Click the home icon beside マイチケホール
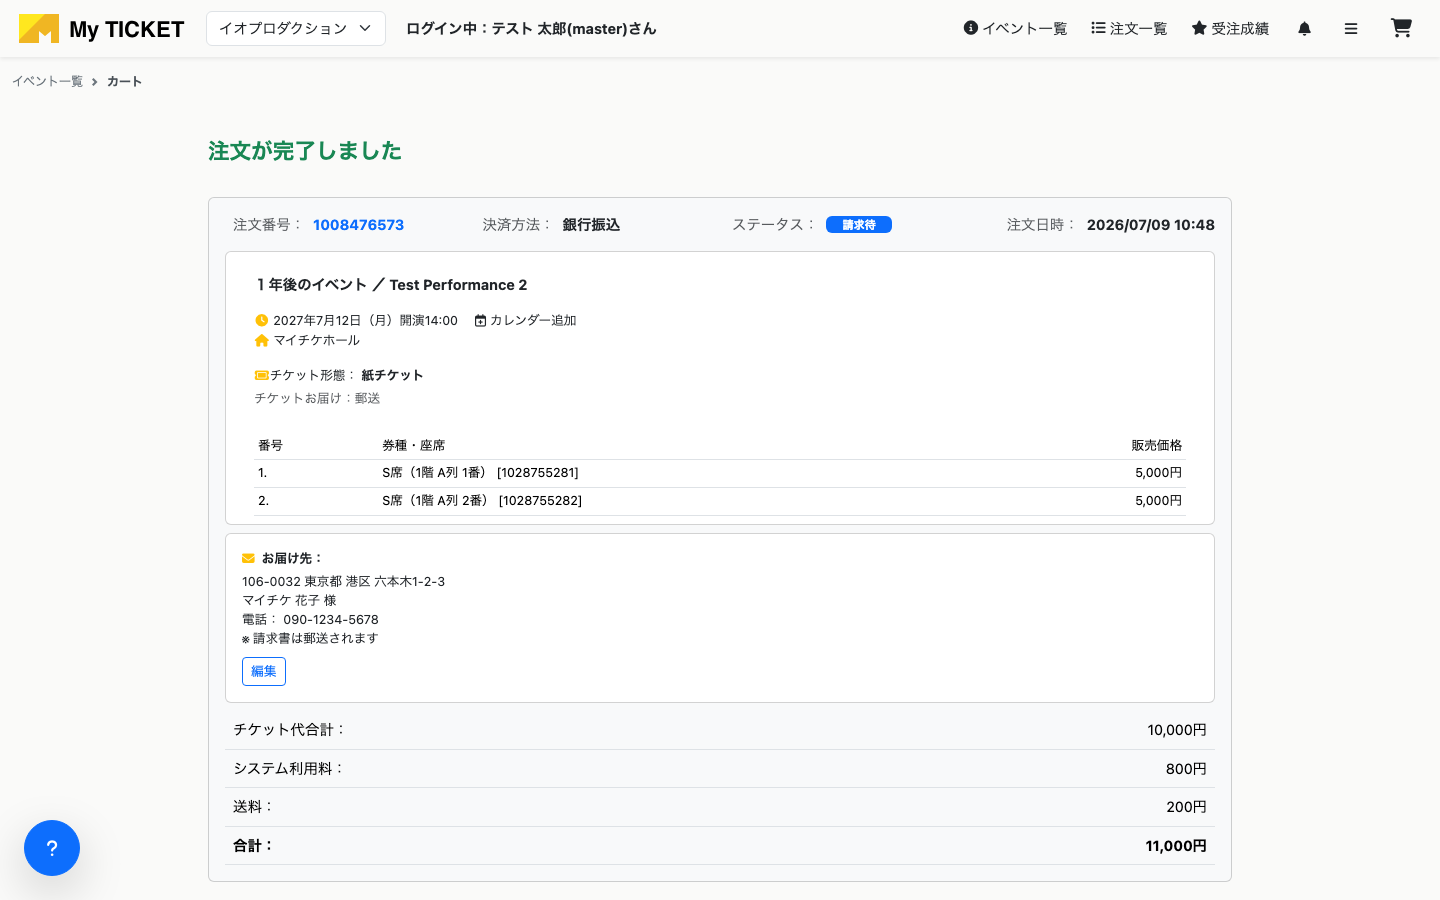1440x900 pixels. (x=262, y=341)
